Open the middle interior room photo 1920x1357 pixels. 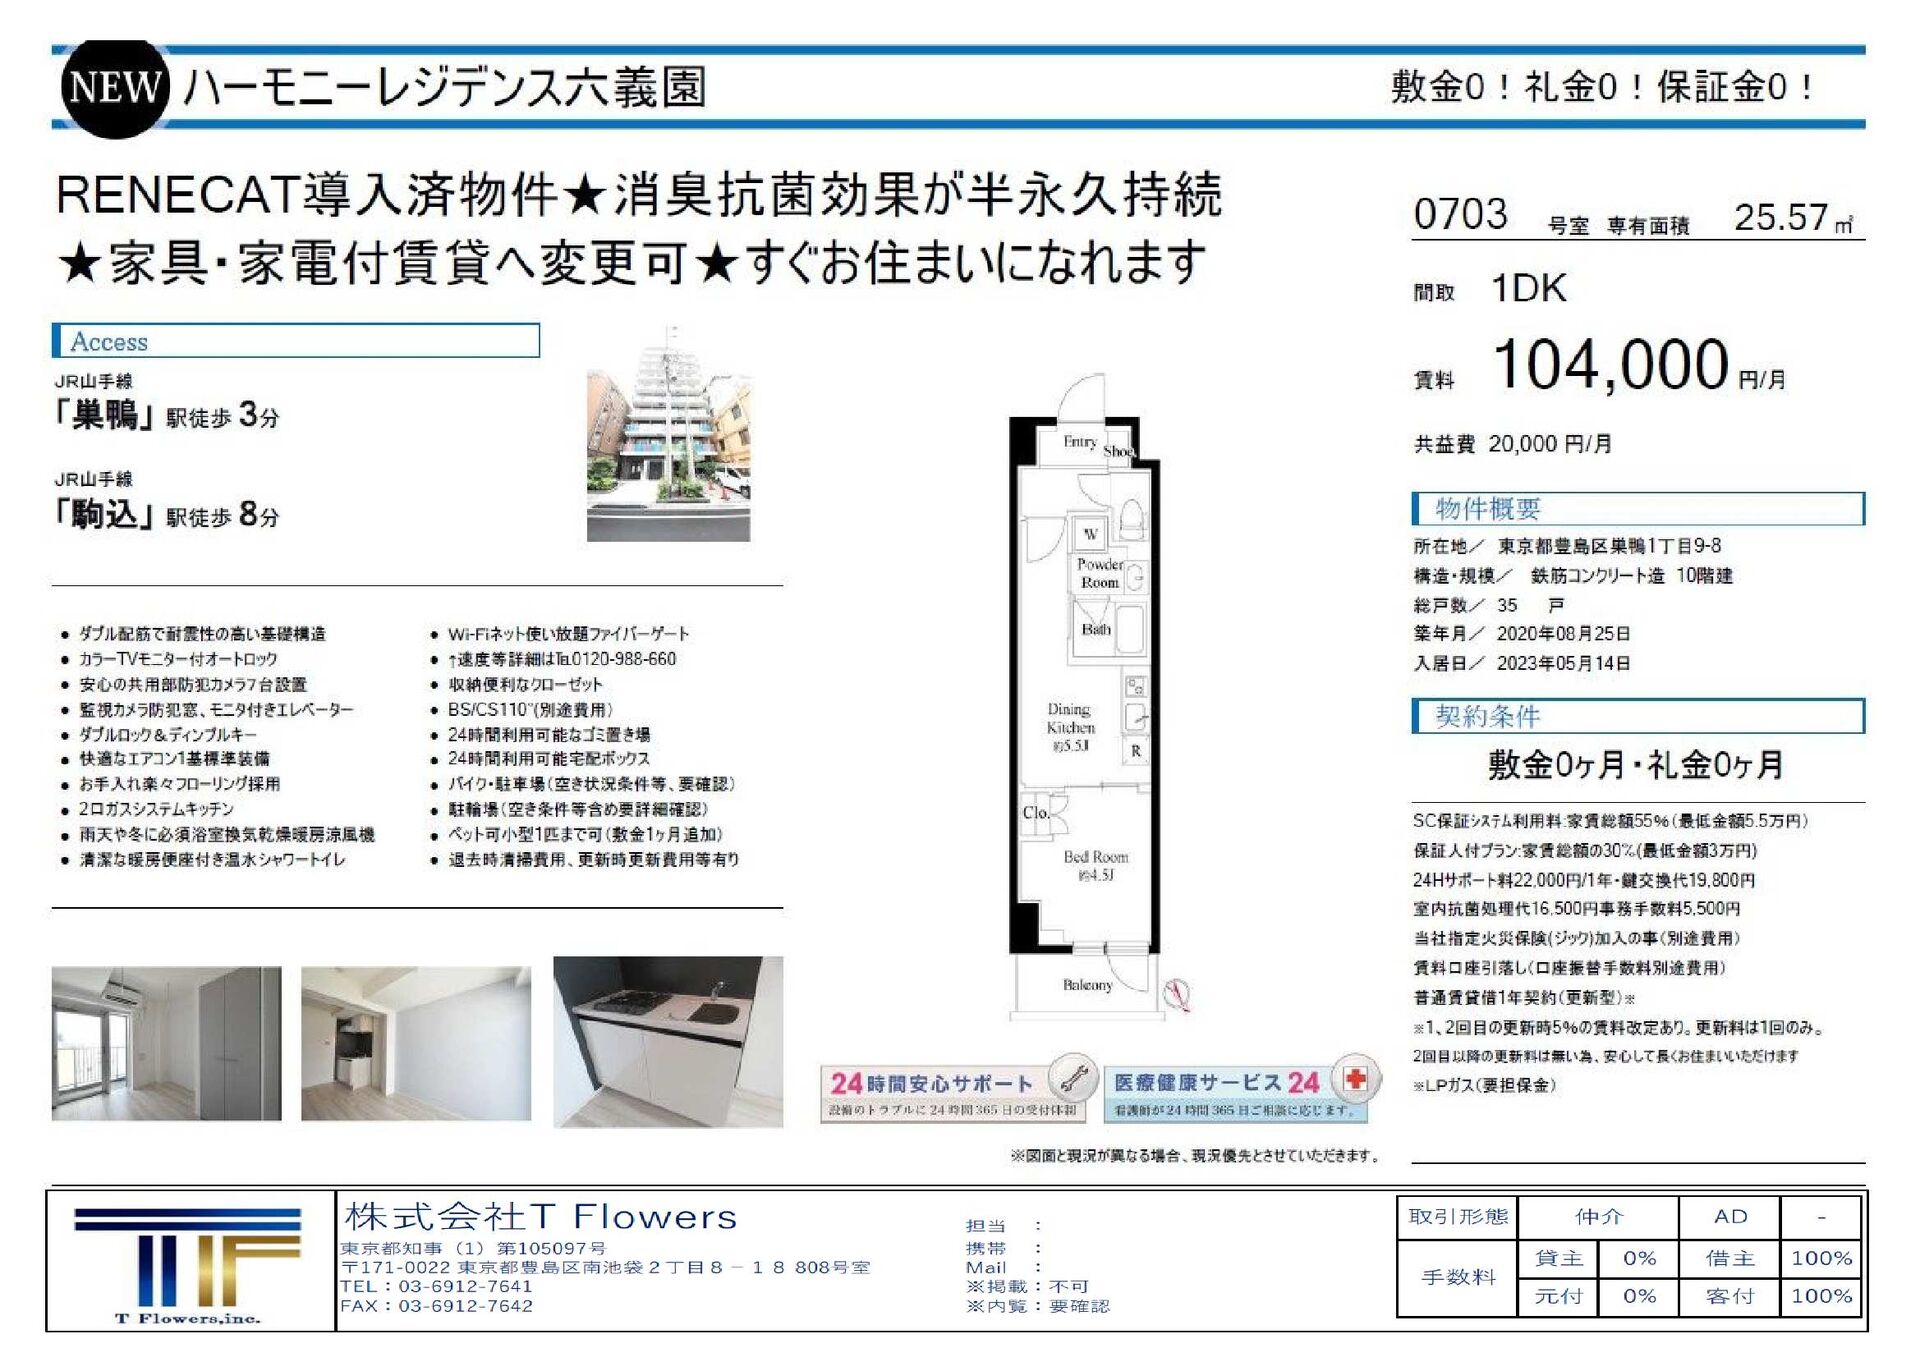point(416,1043)
